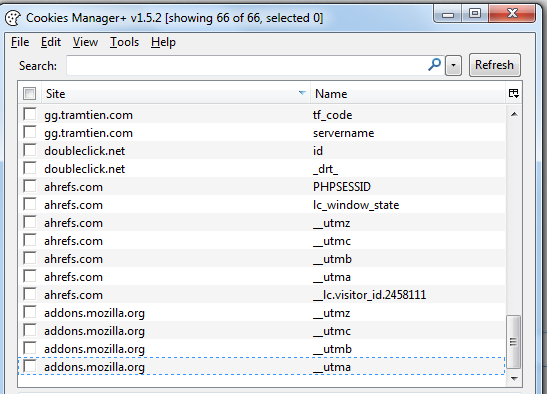Check the addons.mozilla.org __utmz checkbox

[x=30, y=312]
